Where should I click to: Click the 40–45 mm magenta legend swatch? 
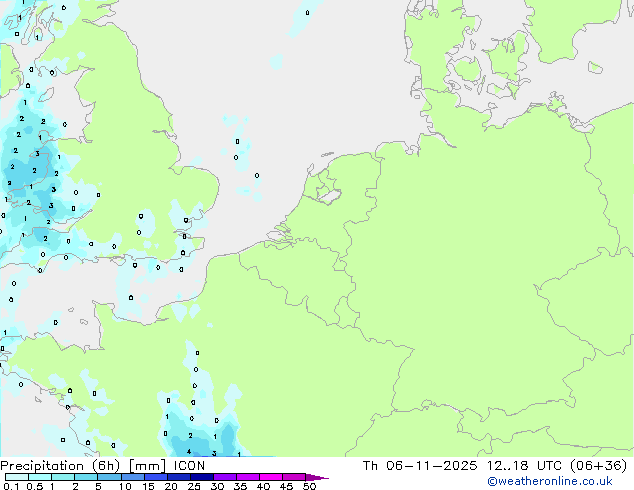271,477
